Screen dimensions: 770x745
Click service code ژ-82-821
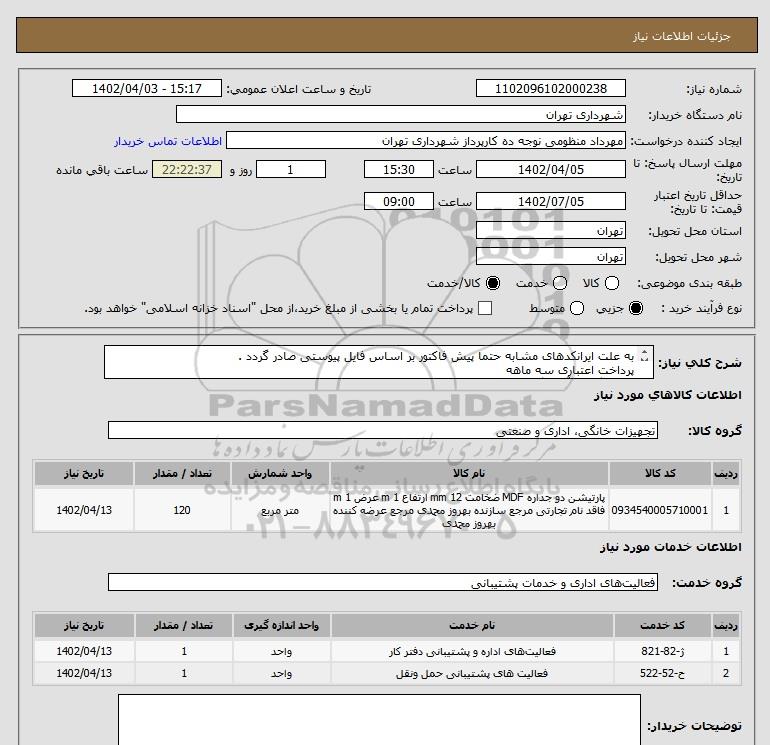pyautogui.click(x=662, y=651)
